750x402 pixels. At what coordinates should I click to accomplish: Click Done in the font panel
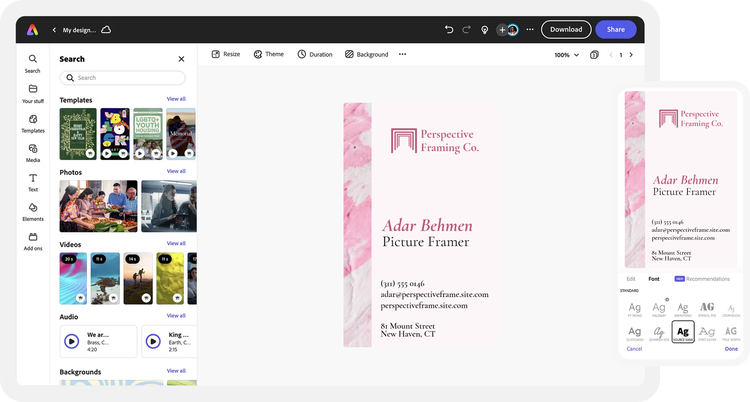coord(731,349)
